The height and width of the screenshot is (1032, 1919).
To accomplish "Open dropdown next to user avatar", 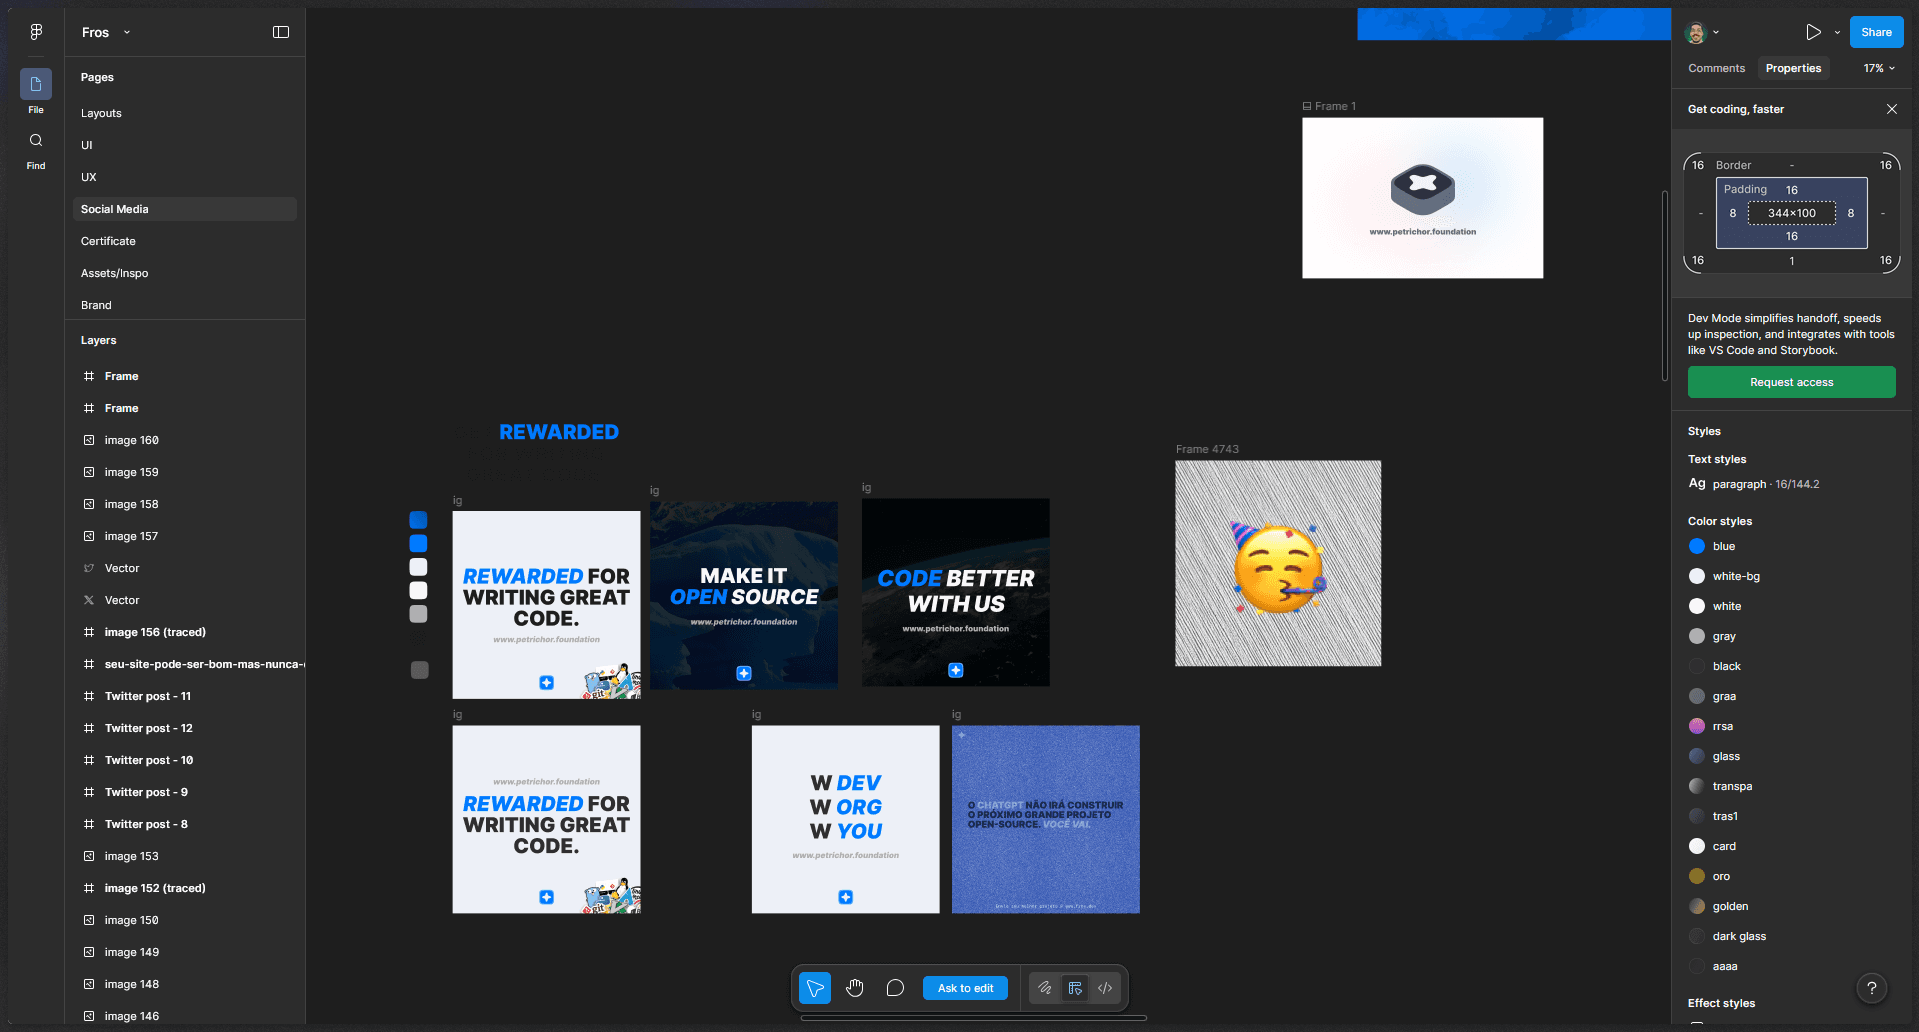I will point(1716,32).
